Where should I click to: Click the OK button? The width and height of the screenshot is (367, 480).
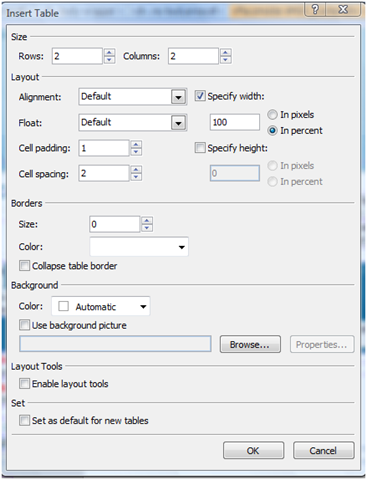253,451
